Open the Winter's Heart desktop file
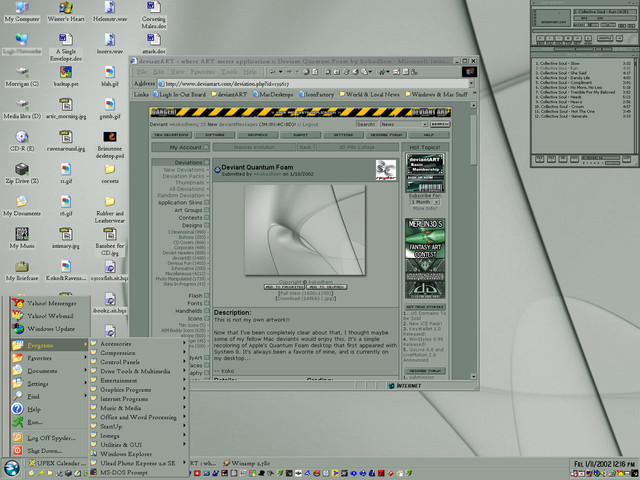 click(65, 9)
